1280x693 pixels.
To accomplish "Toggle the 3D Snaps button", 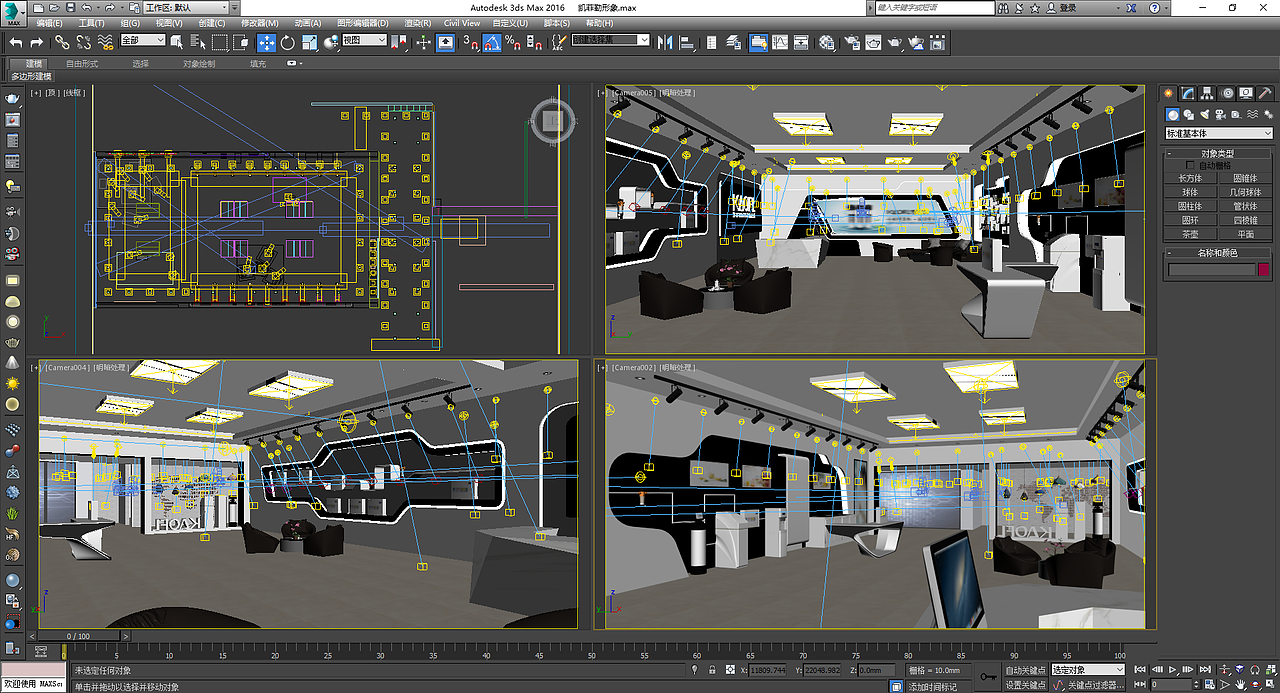I will [470, 41].
